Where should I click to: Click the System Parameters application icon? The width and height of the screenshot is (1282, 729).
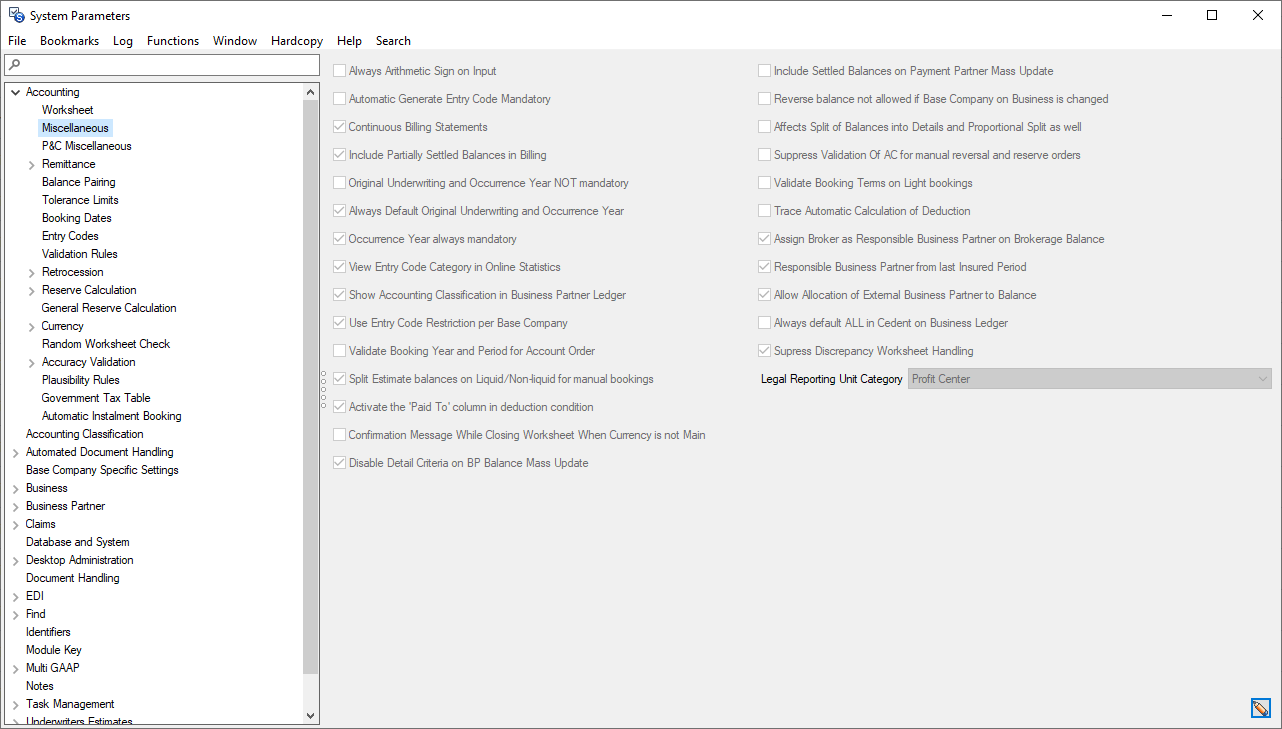pos(15,15)
